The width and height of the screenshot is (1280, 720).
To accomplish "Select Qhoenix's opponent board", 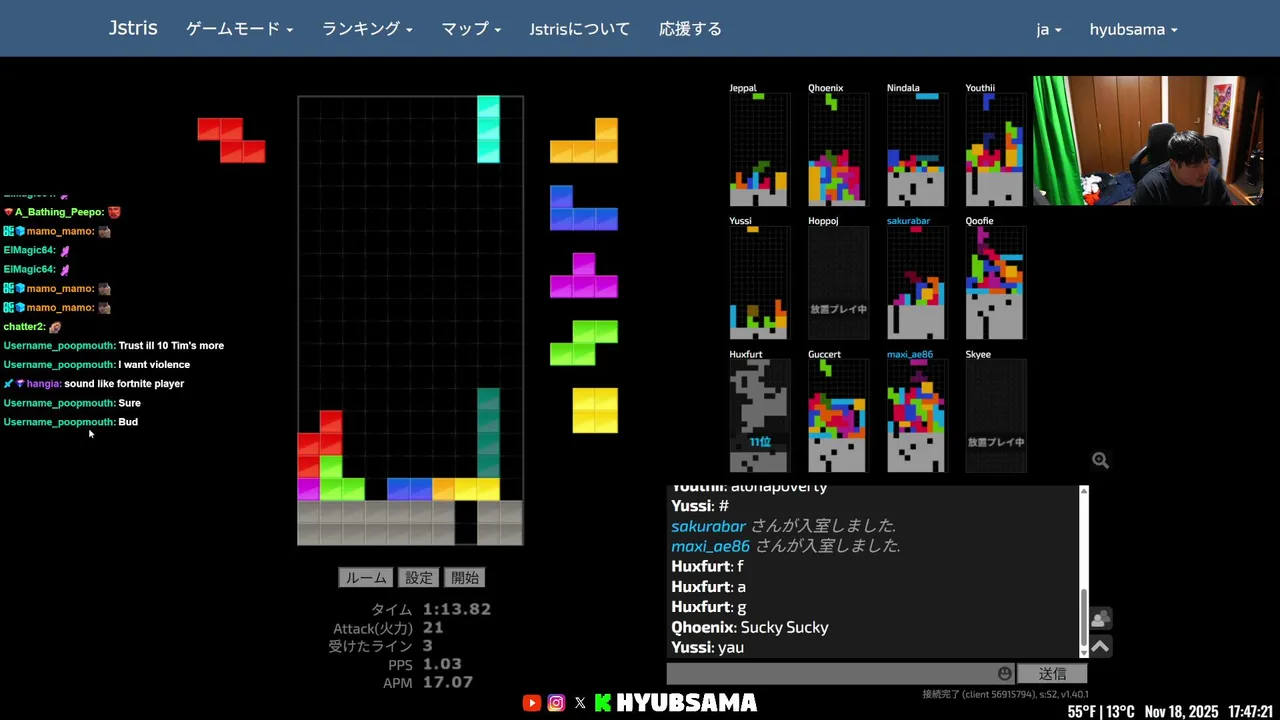I will coord(838,149).
